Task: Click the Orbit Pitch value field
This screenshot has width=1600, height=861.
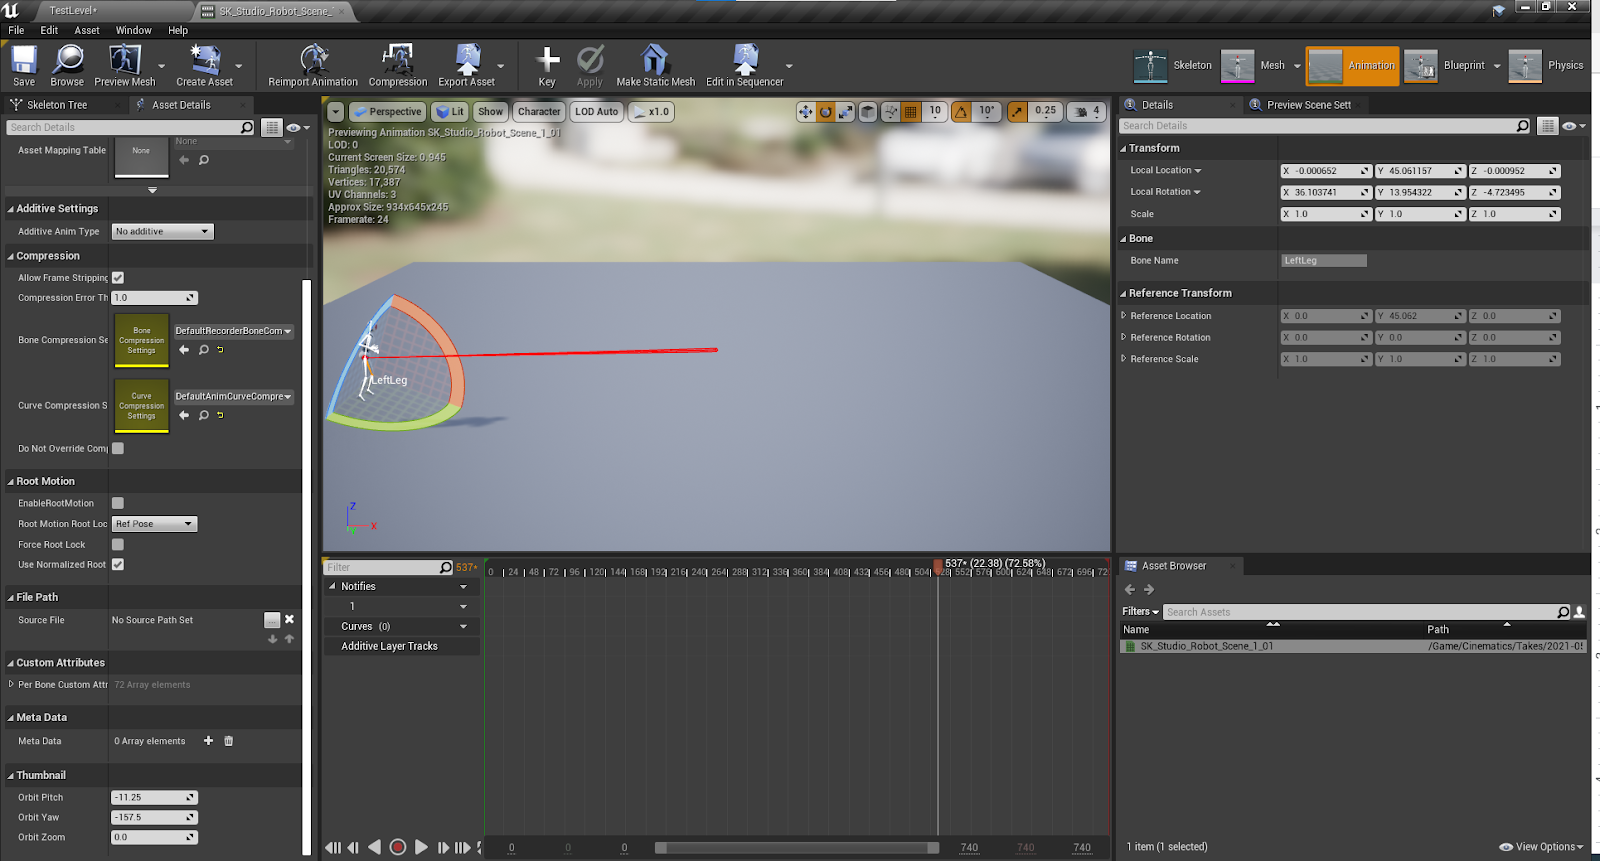Action: (150, 798)
